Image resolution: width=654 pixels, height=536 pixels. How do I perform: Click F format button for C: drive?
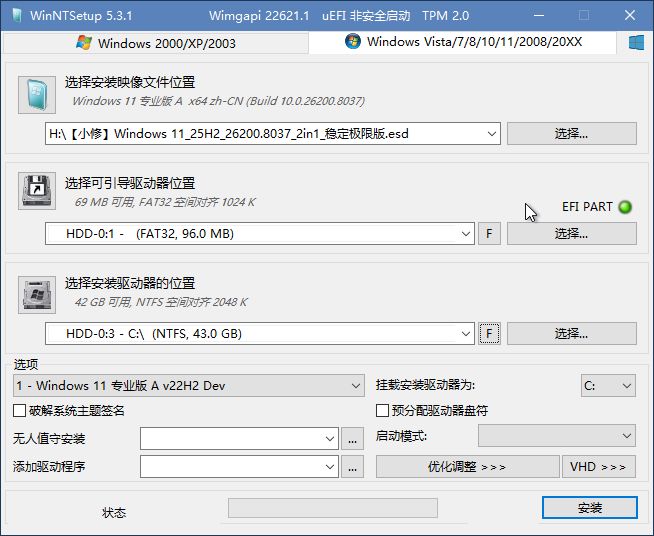(x=489, y=334)
